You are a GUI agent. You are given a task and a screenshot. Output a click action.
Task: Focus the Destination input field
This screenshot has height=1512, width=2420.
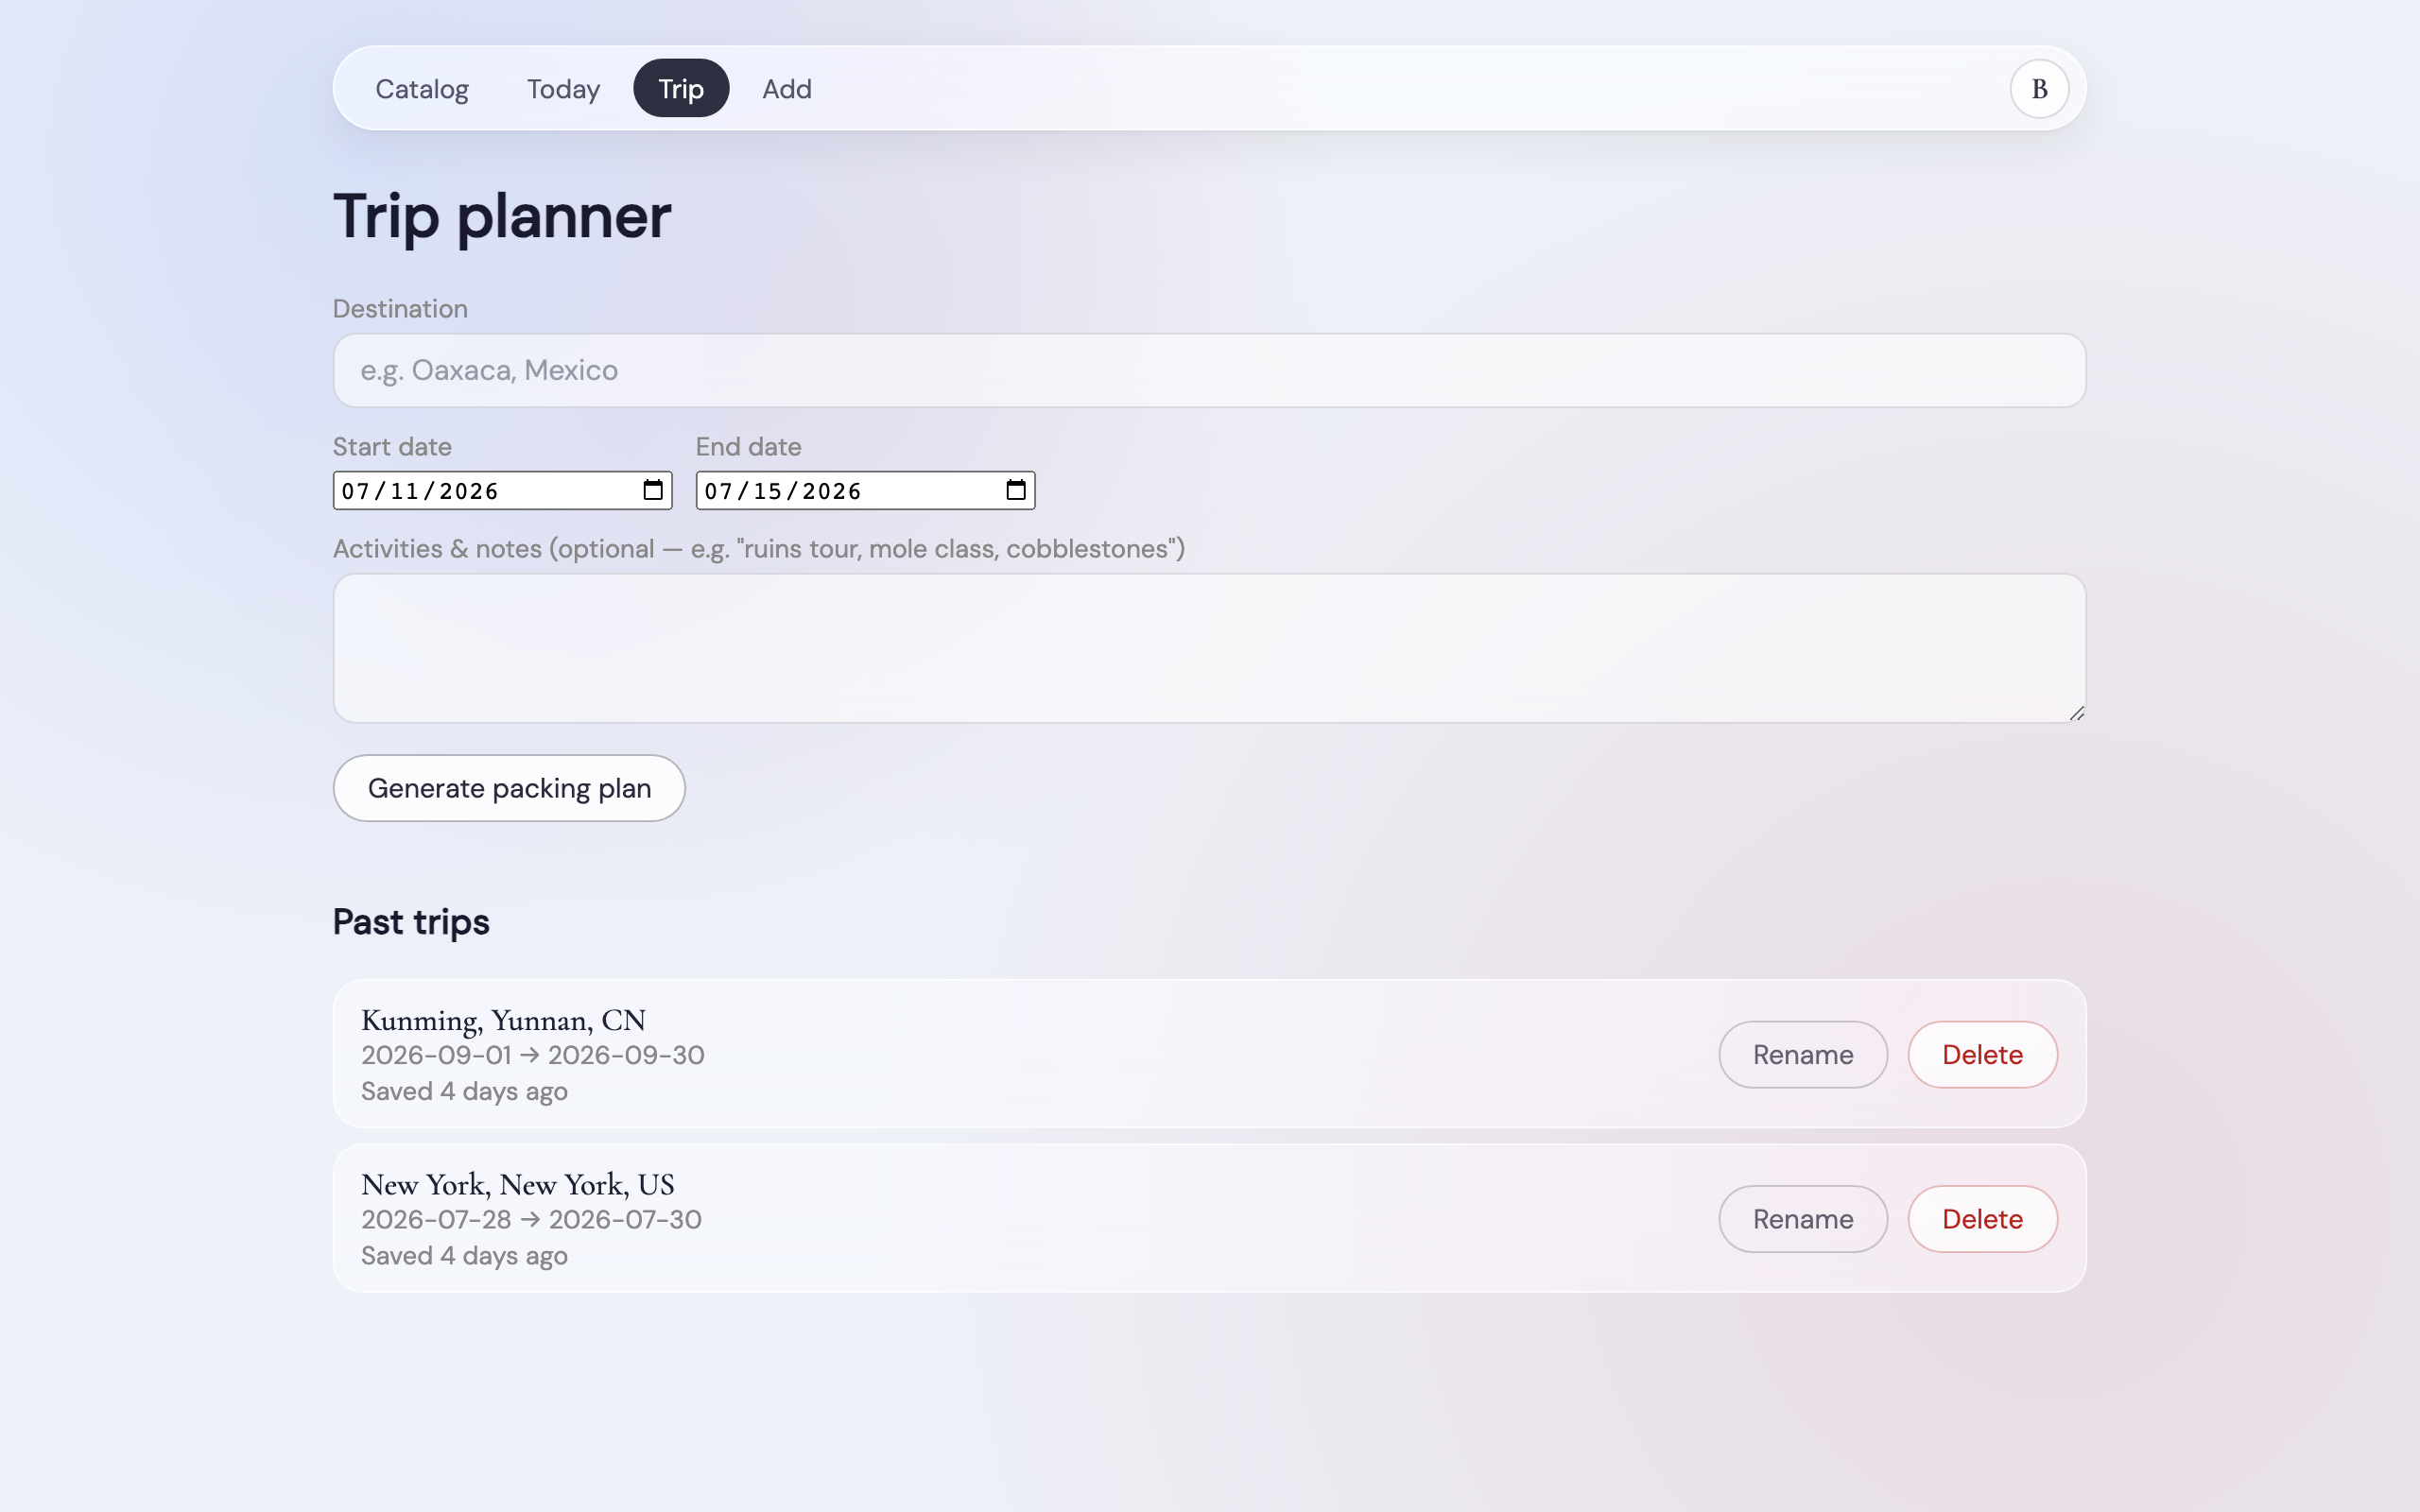[x=1209, y=370]
